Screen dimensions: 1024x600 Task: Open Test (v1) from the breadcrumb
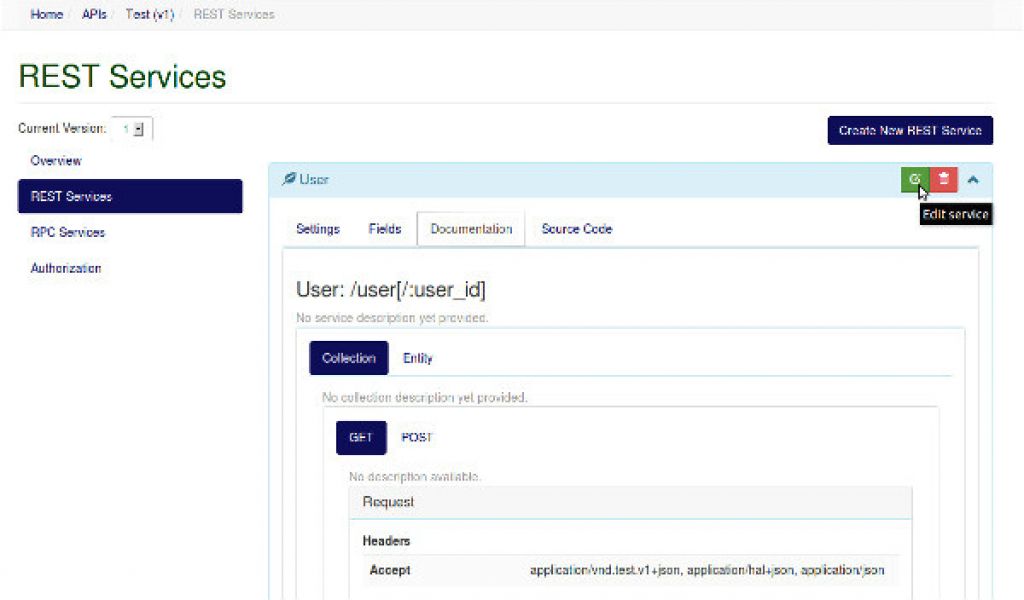148,14
